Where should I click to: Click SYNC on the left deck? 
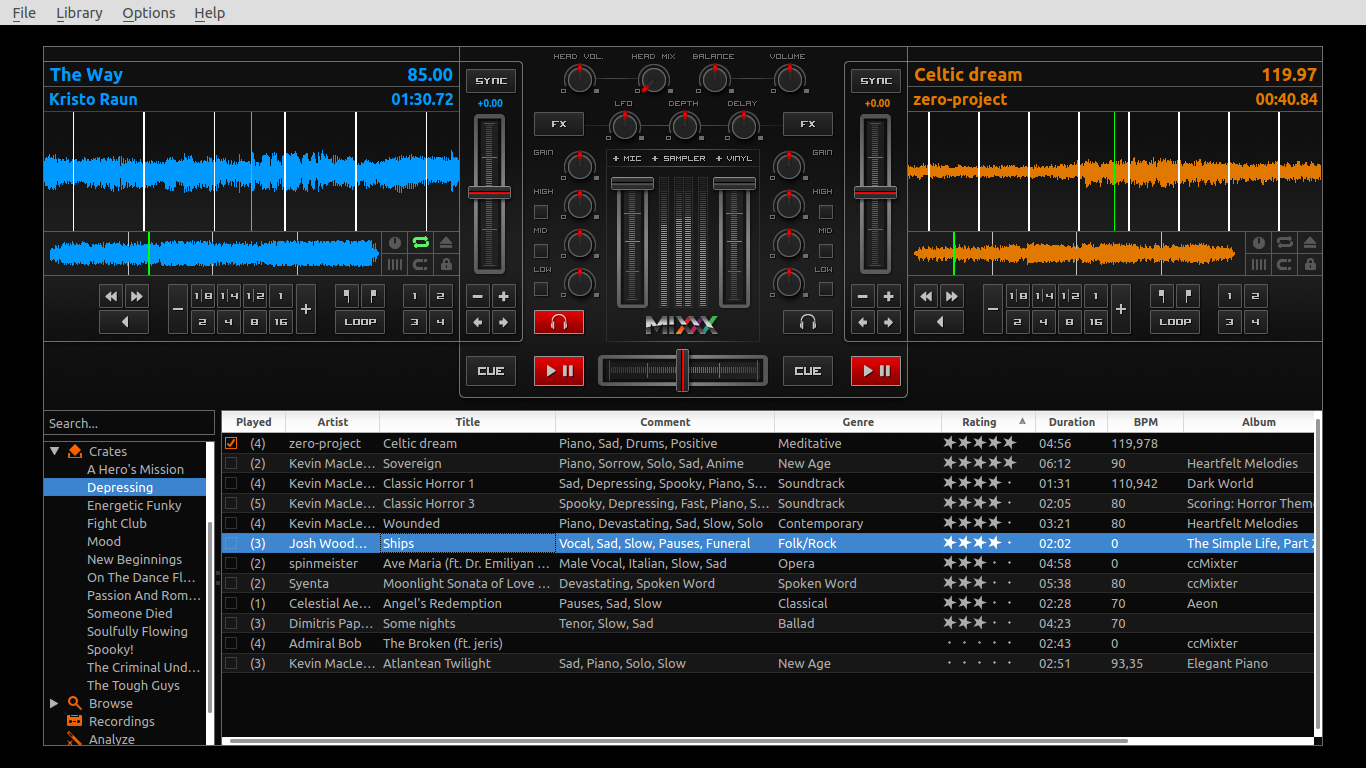pyautogui.click(x=491, y=81)
